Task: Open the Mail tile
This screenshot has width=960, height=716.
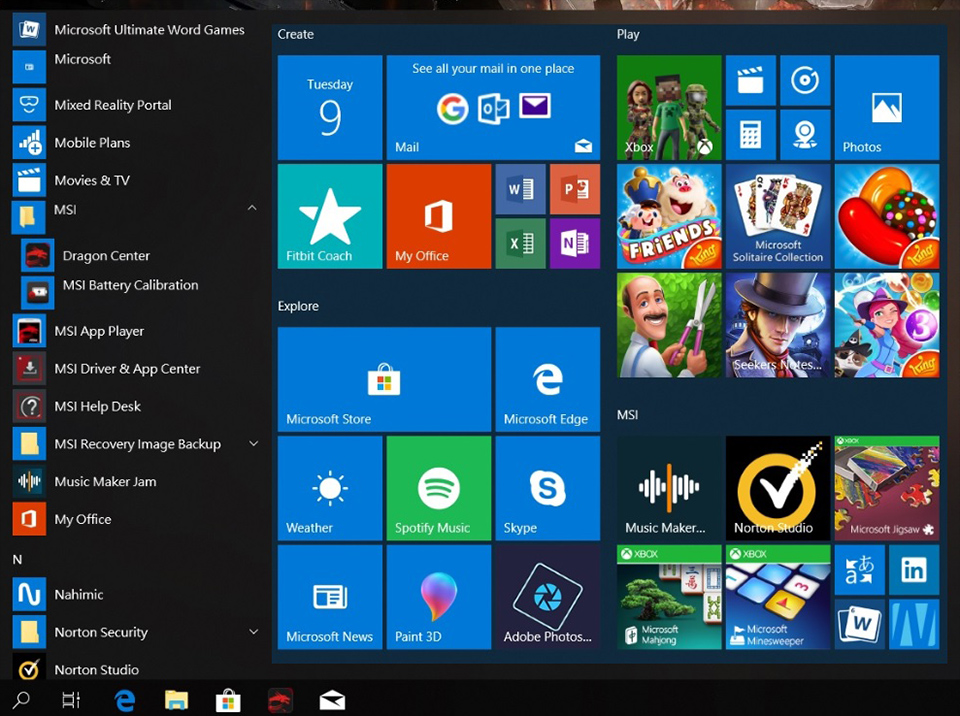Action: (493, 108)
